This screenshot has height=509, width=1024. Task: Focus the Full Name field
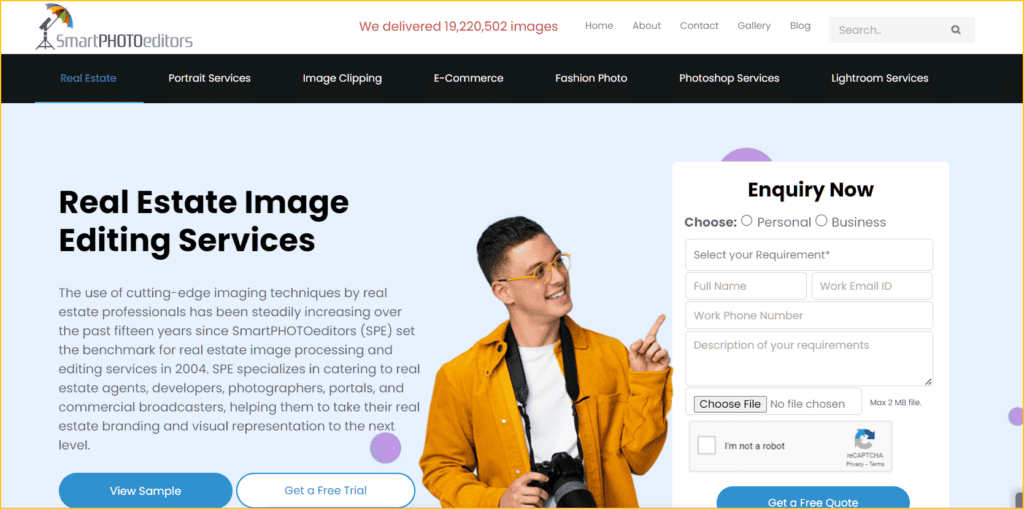coord(746,286)
